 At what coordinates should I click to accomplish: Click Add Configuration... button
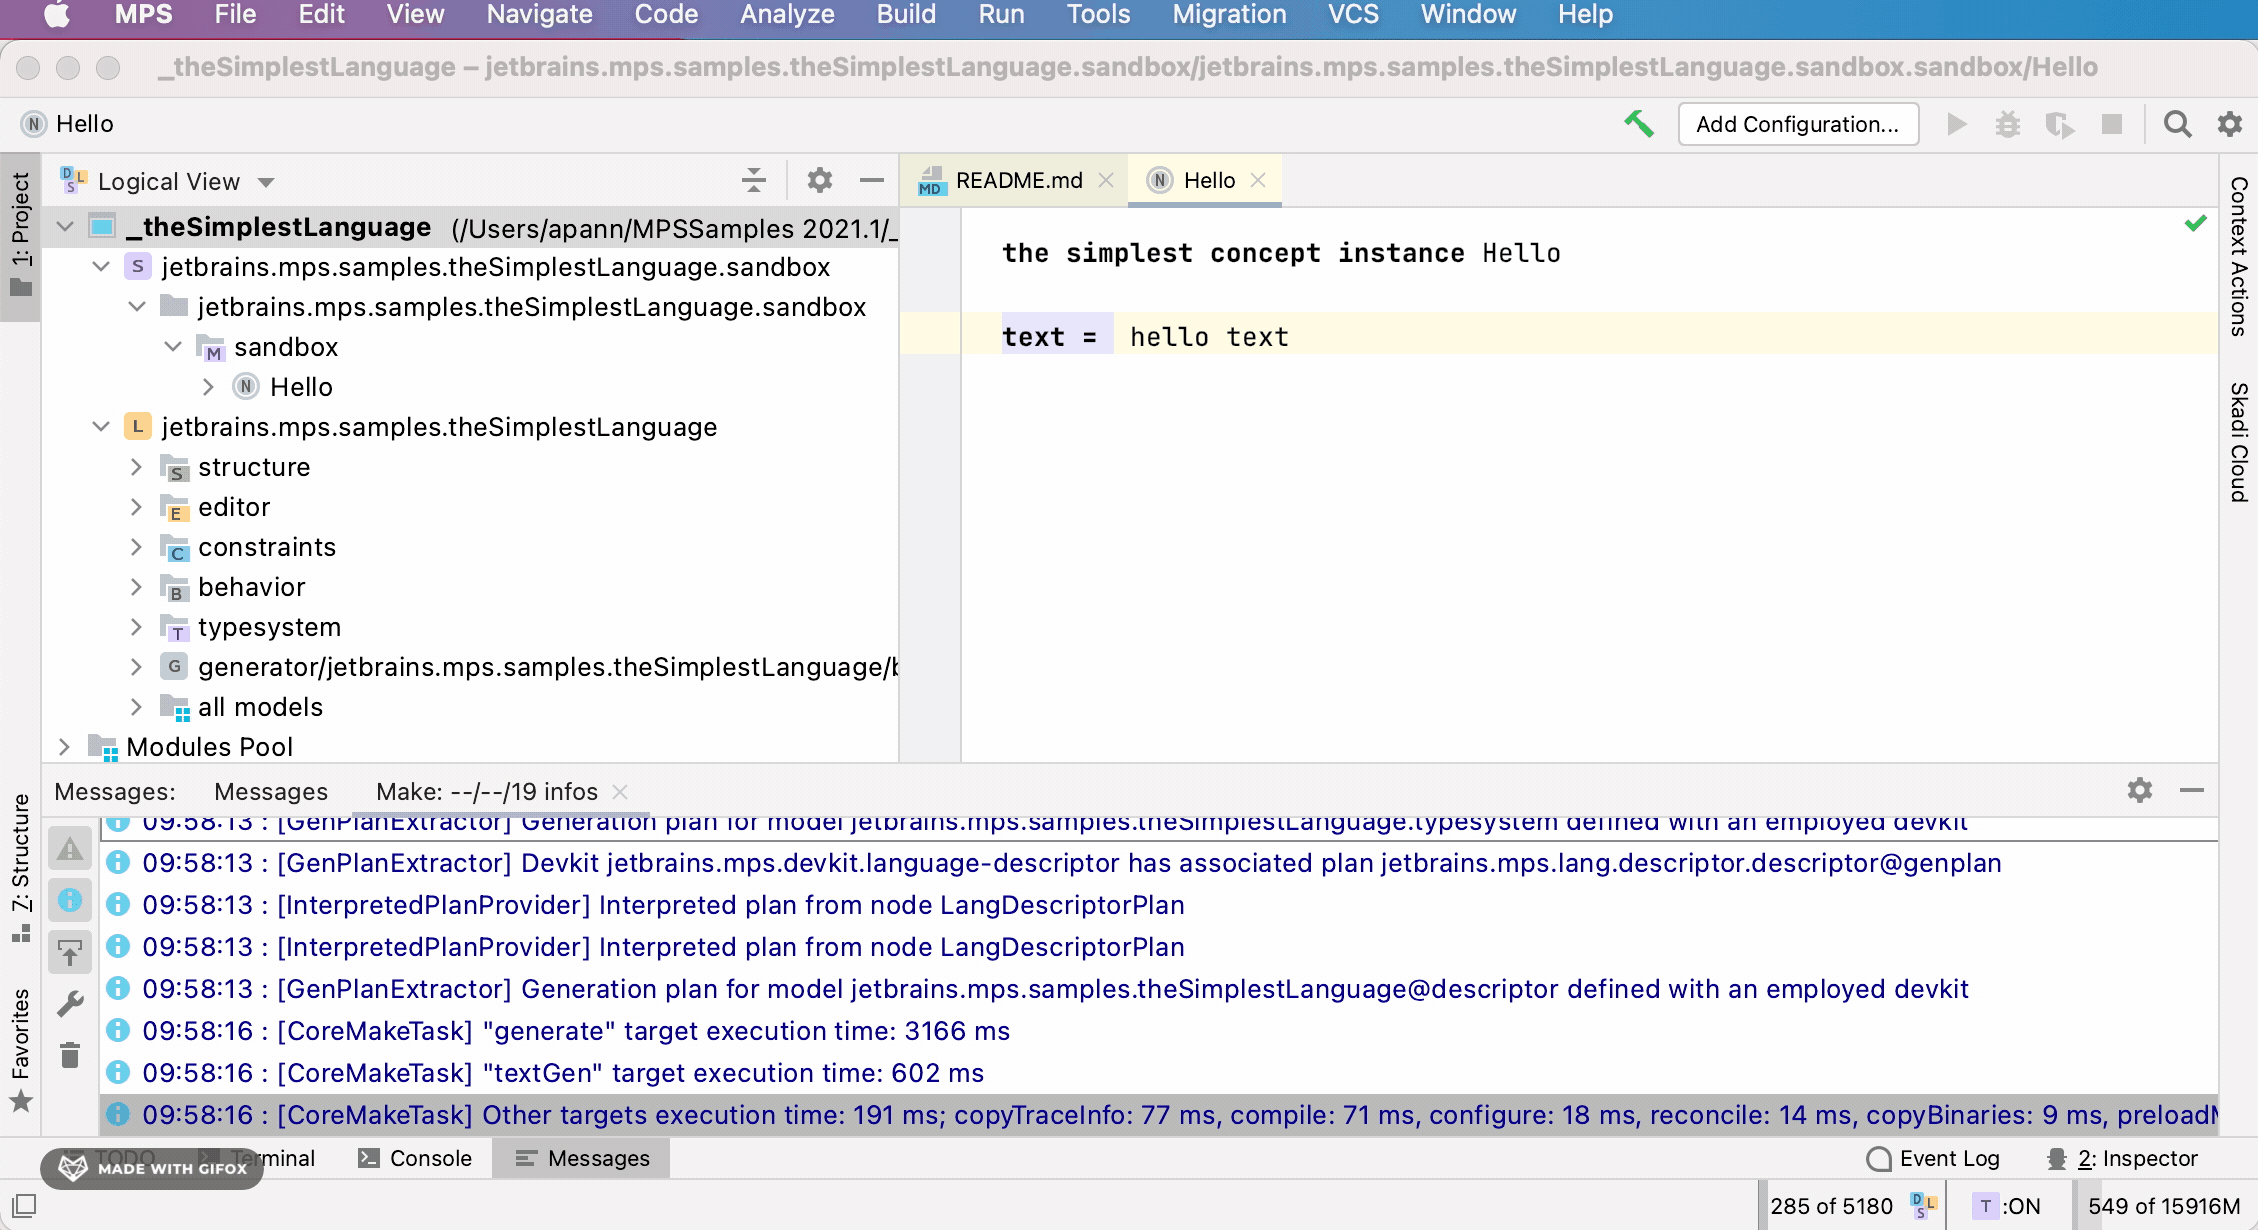tap(1798, 124)
